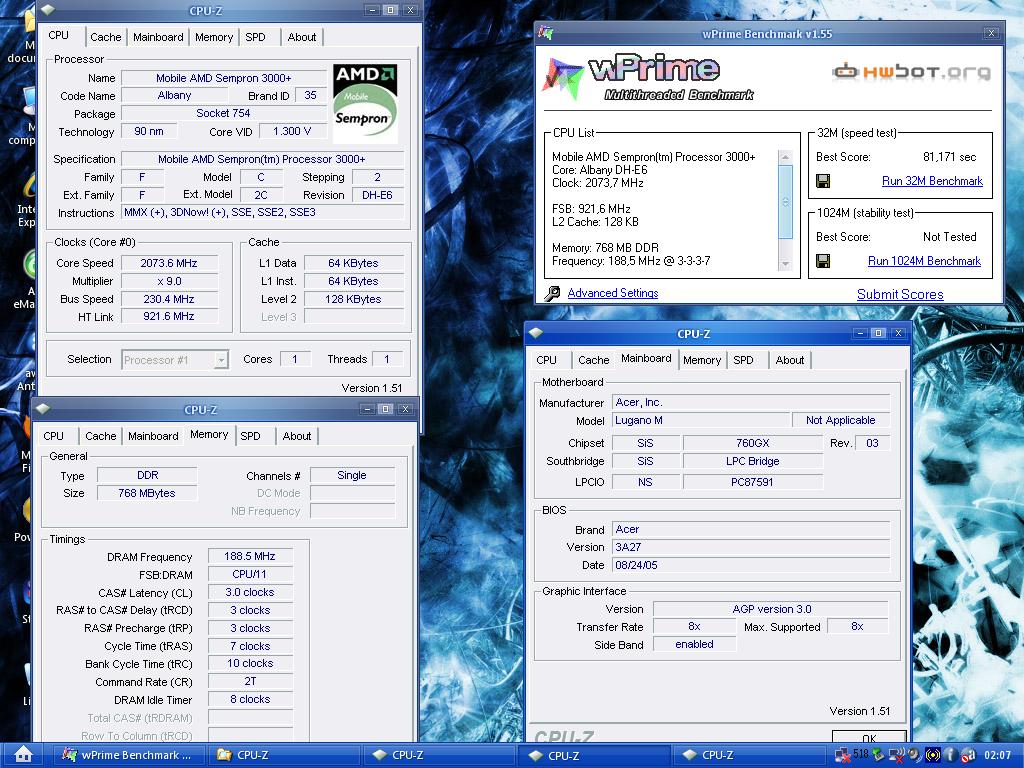1024x768 pixels.
Task: Open the Advanced Settings link
Action: tap(613, 293)
